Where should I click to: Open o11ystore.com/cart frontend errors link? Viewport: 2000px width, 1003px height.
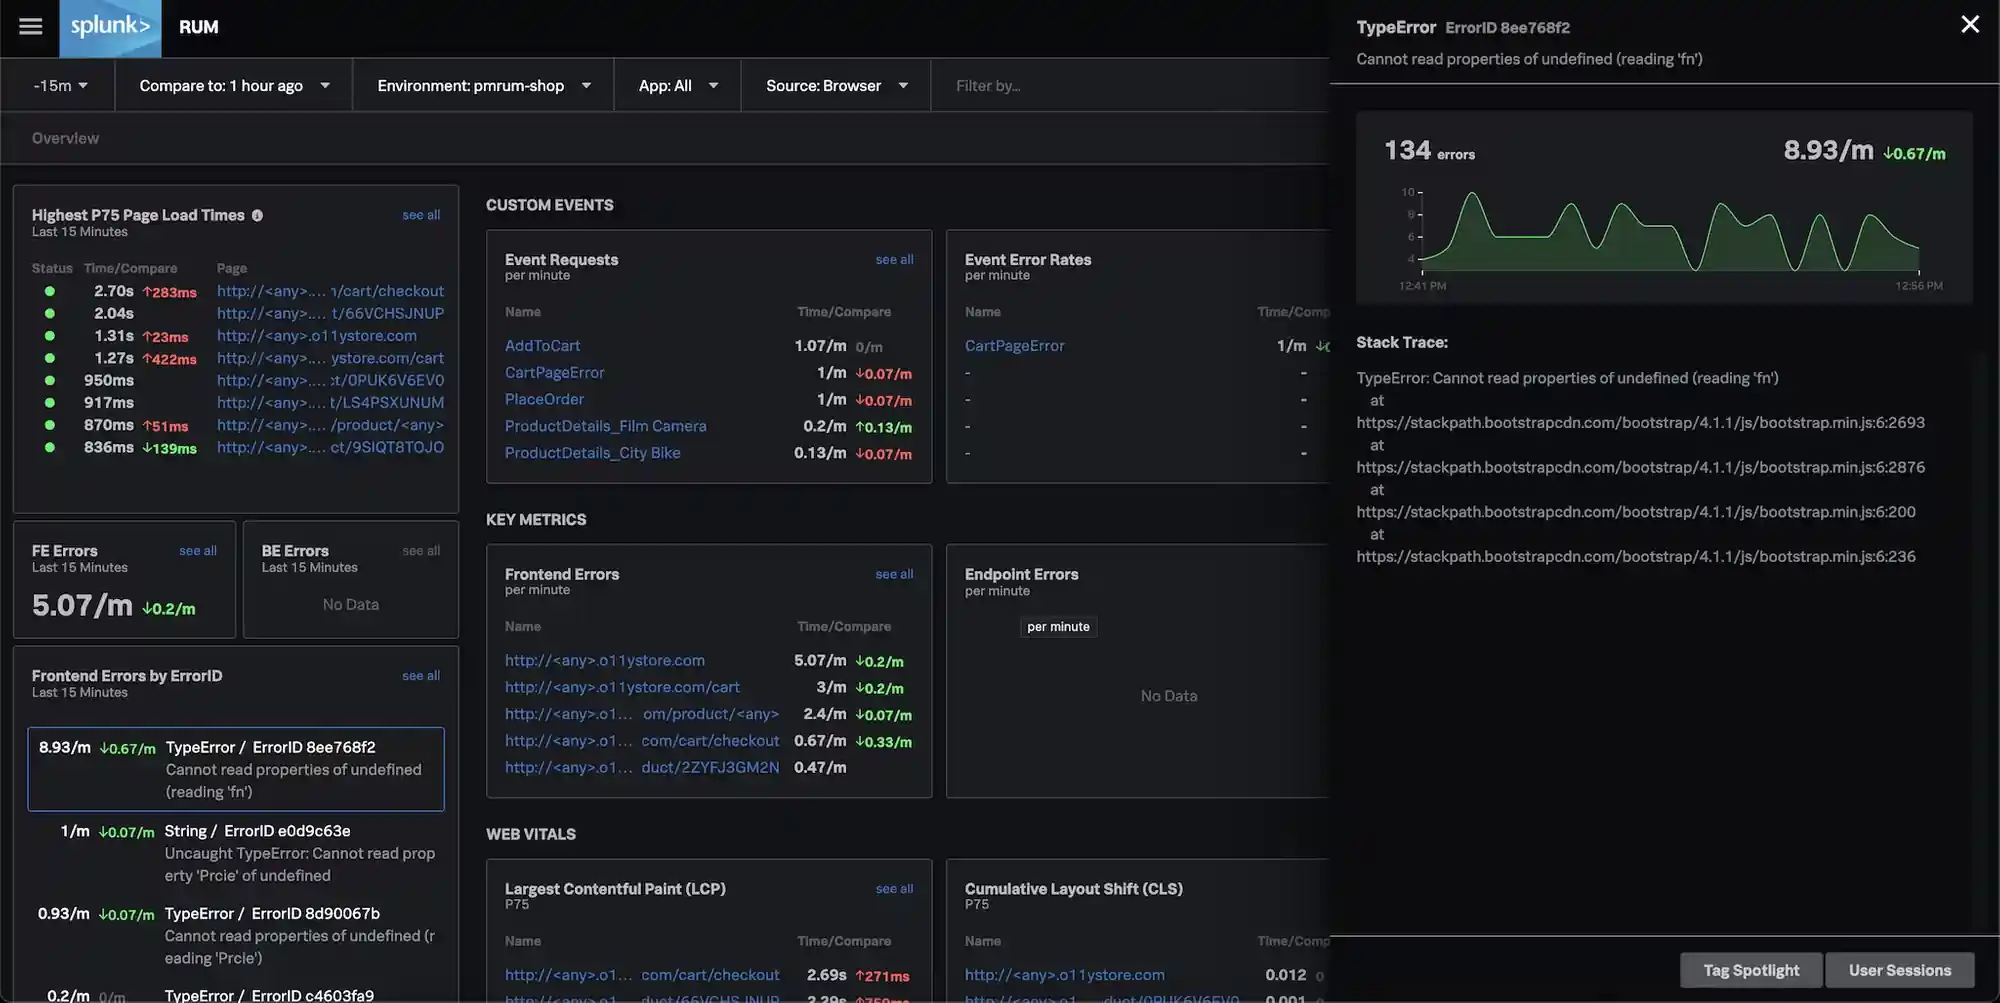(622, 688)
